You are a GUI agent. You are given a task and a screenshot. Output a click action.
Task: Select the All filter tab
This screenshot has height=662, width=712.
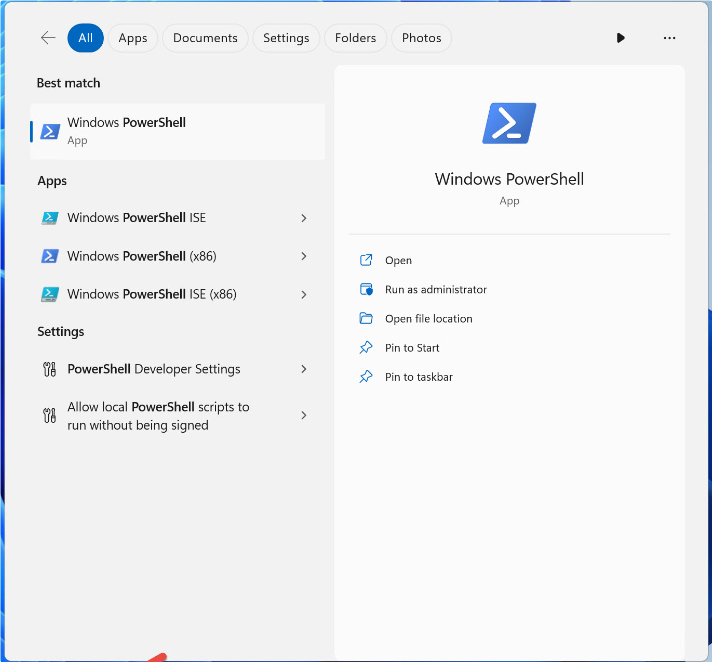[x=85, y=38]
